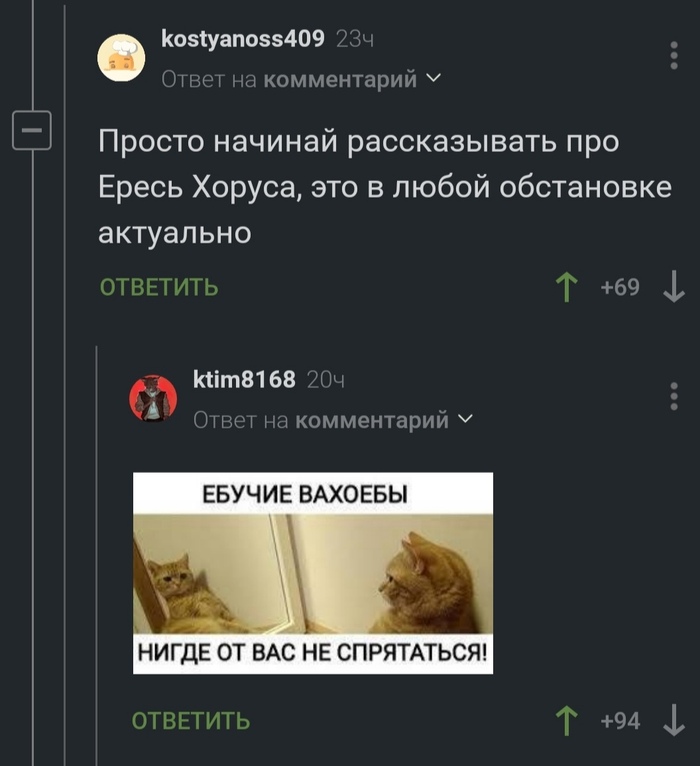700x766 pixels.
Task: Open ktim8168 username profile link
Action: [244, 380]
